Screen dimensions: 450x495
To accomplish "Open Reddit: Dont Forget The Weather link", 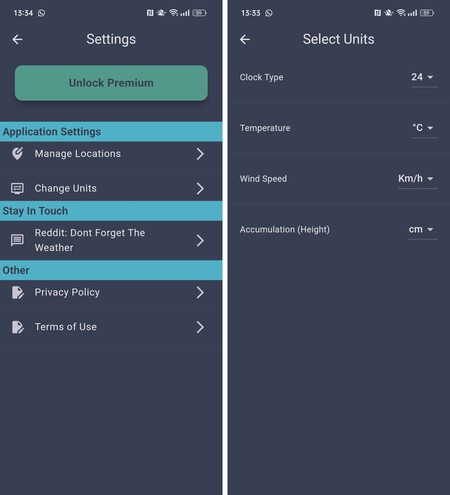I will click(111, 240).
